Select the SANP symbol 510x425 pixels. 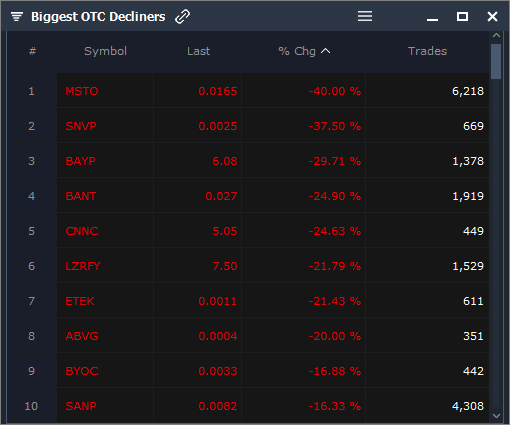tap(81, 406)
